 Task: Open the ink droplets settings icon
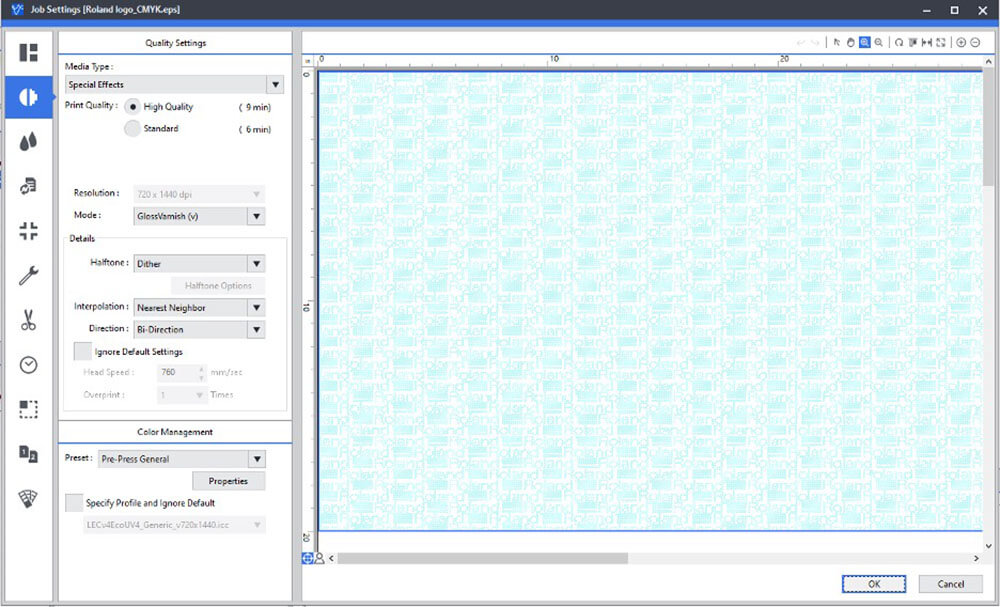28,142
